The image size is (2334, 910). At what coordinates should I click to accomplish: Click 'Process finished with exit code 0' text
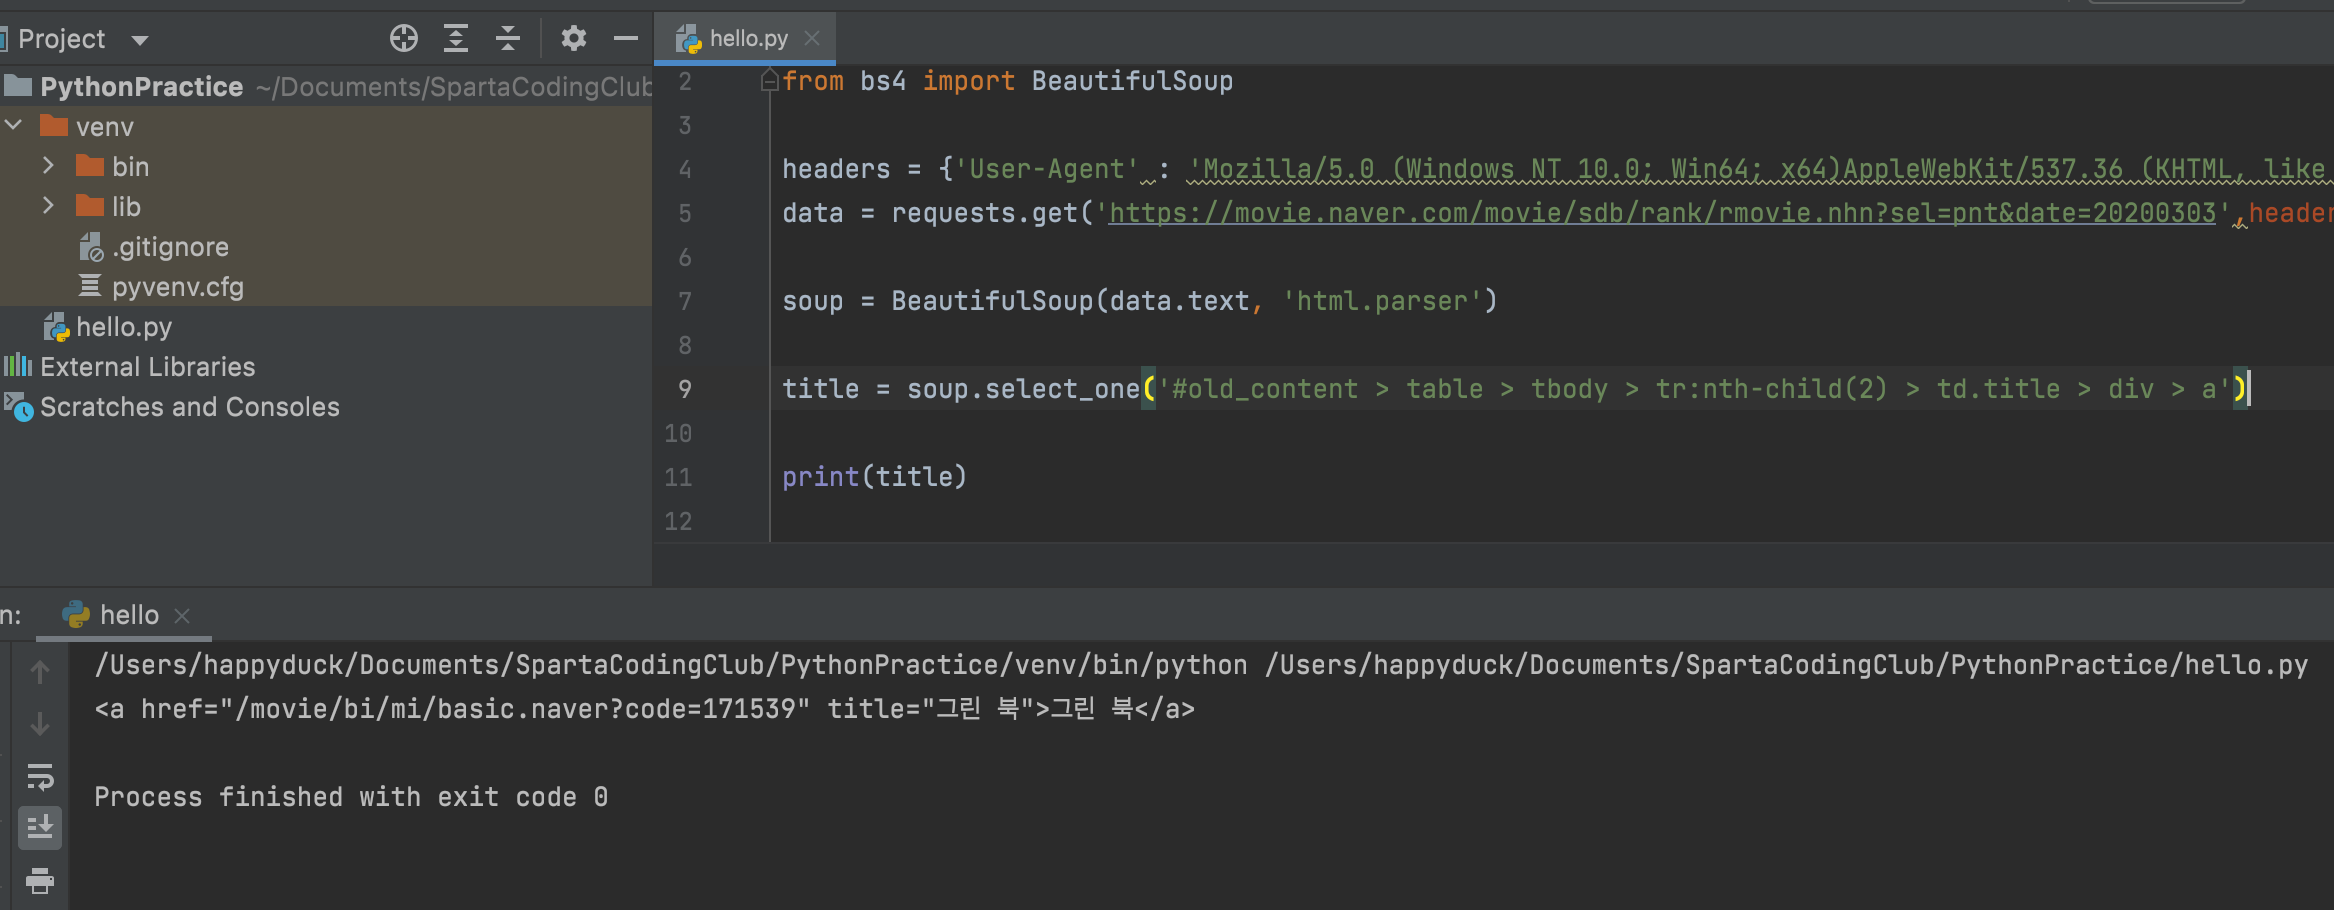click(351, 797)
